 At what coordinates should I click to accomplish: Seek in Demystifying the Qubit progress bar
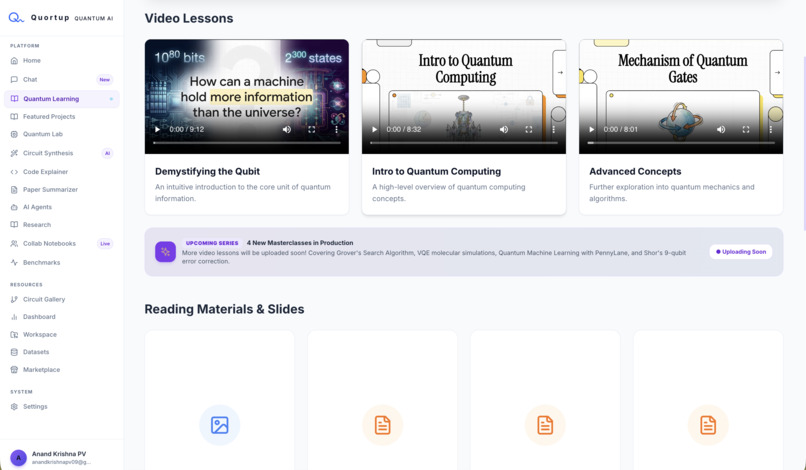tap(247, 143)
